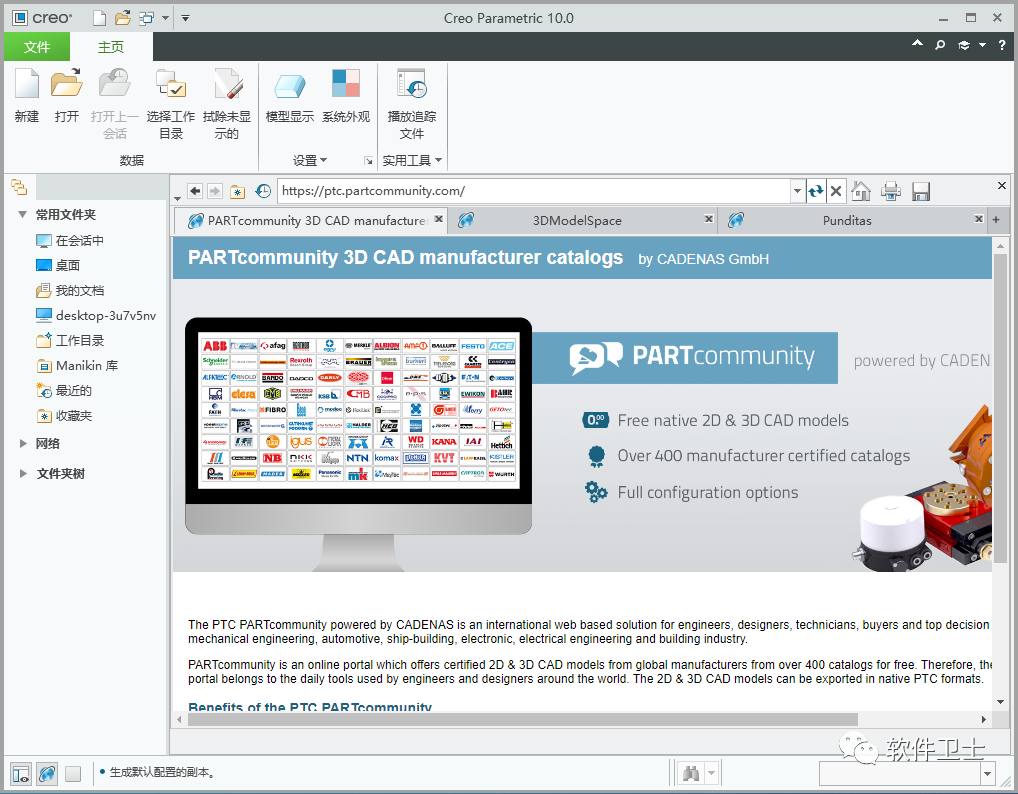Open 模型显示 settings

[x=290, y=96]
